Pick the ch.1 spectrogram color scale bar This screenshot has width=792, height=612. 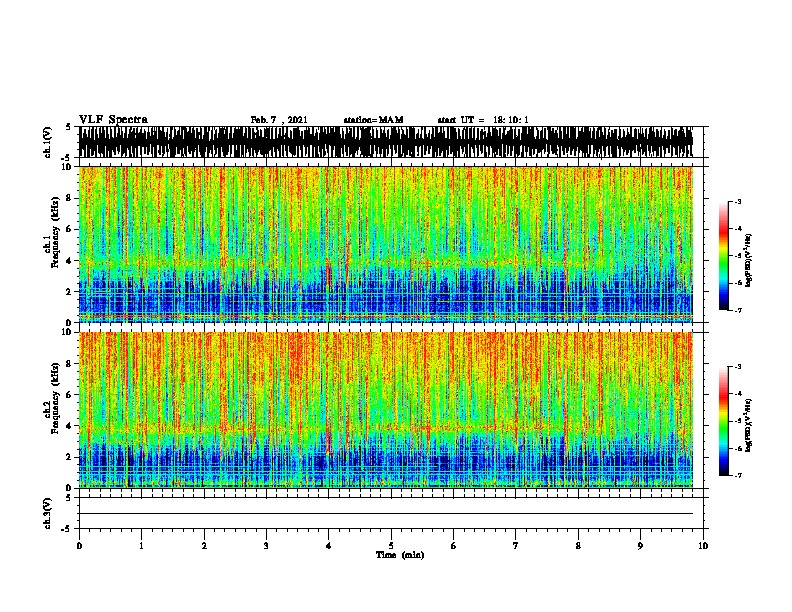[x=723, y=256]
